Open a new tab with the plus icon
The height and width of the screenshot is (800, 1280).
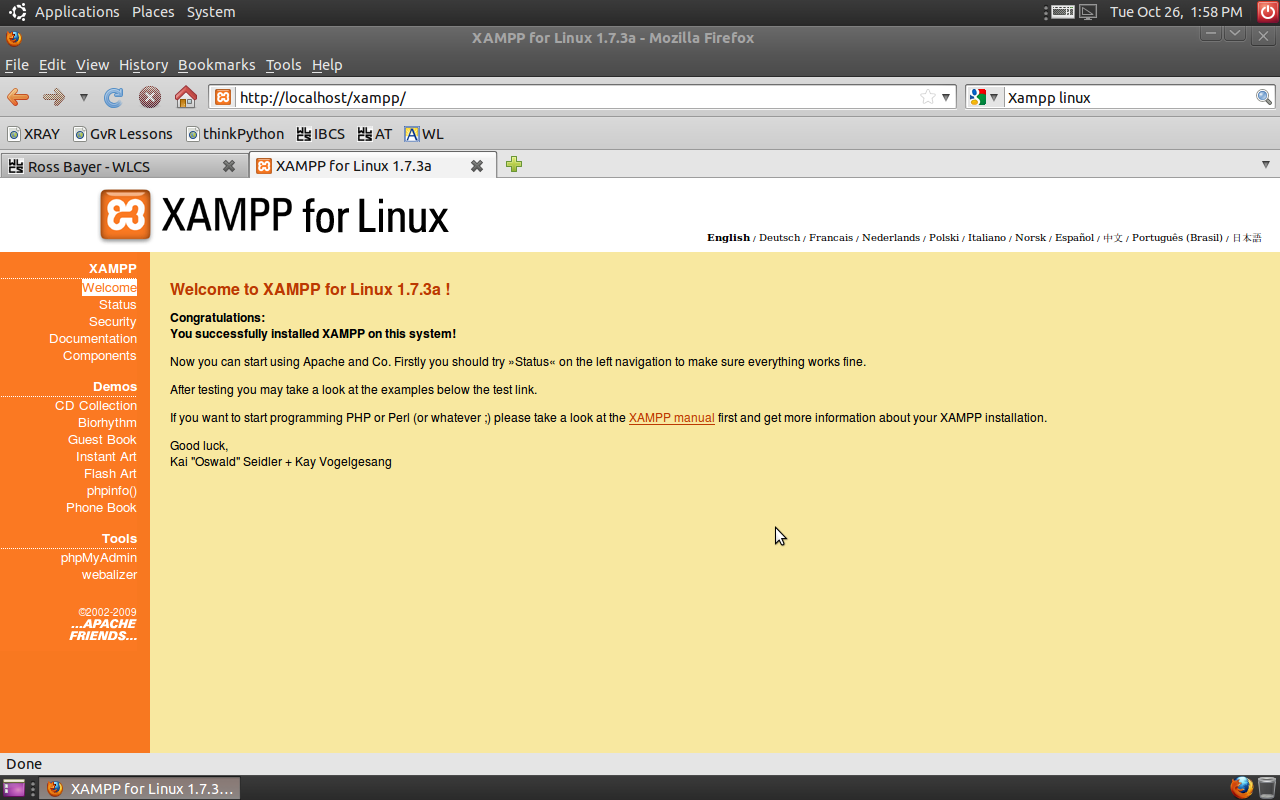click(x=514, y=165)
